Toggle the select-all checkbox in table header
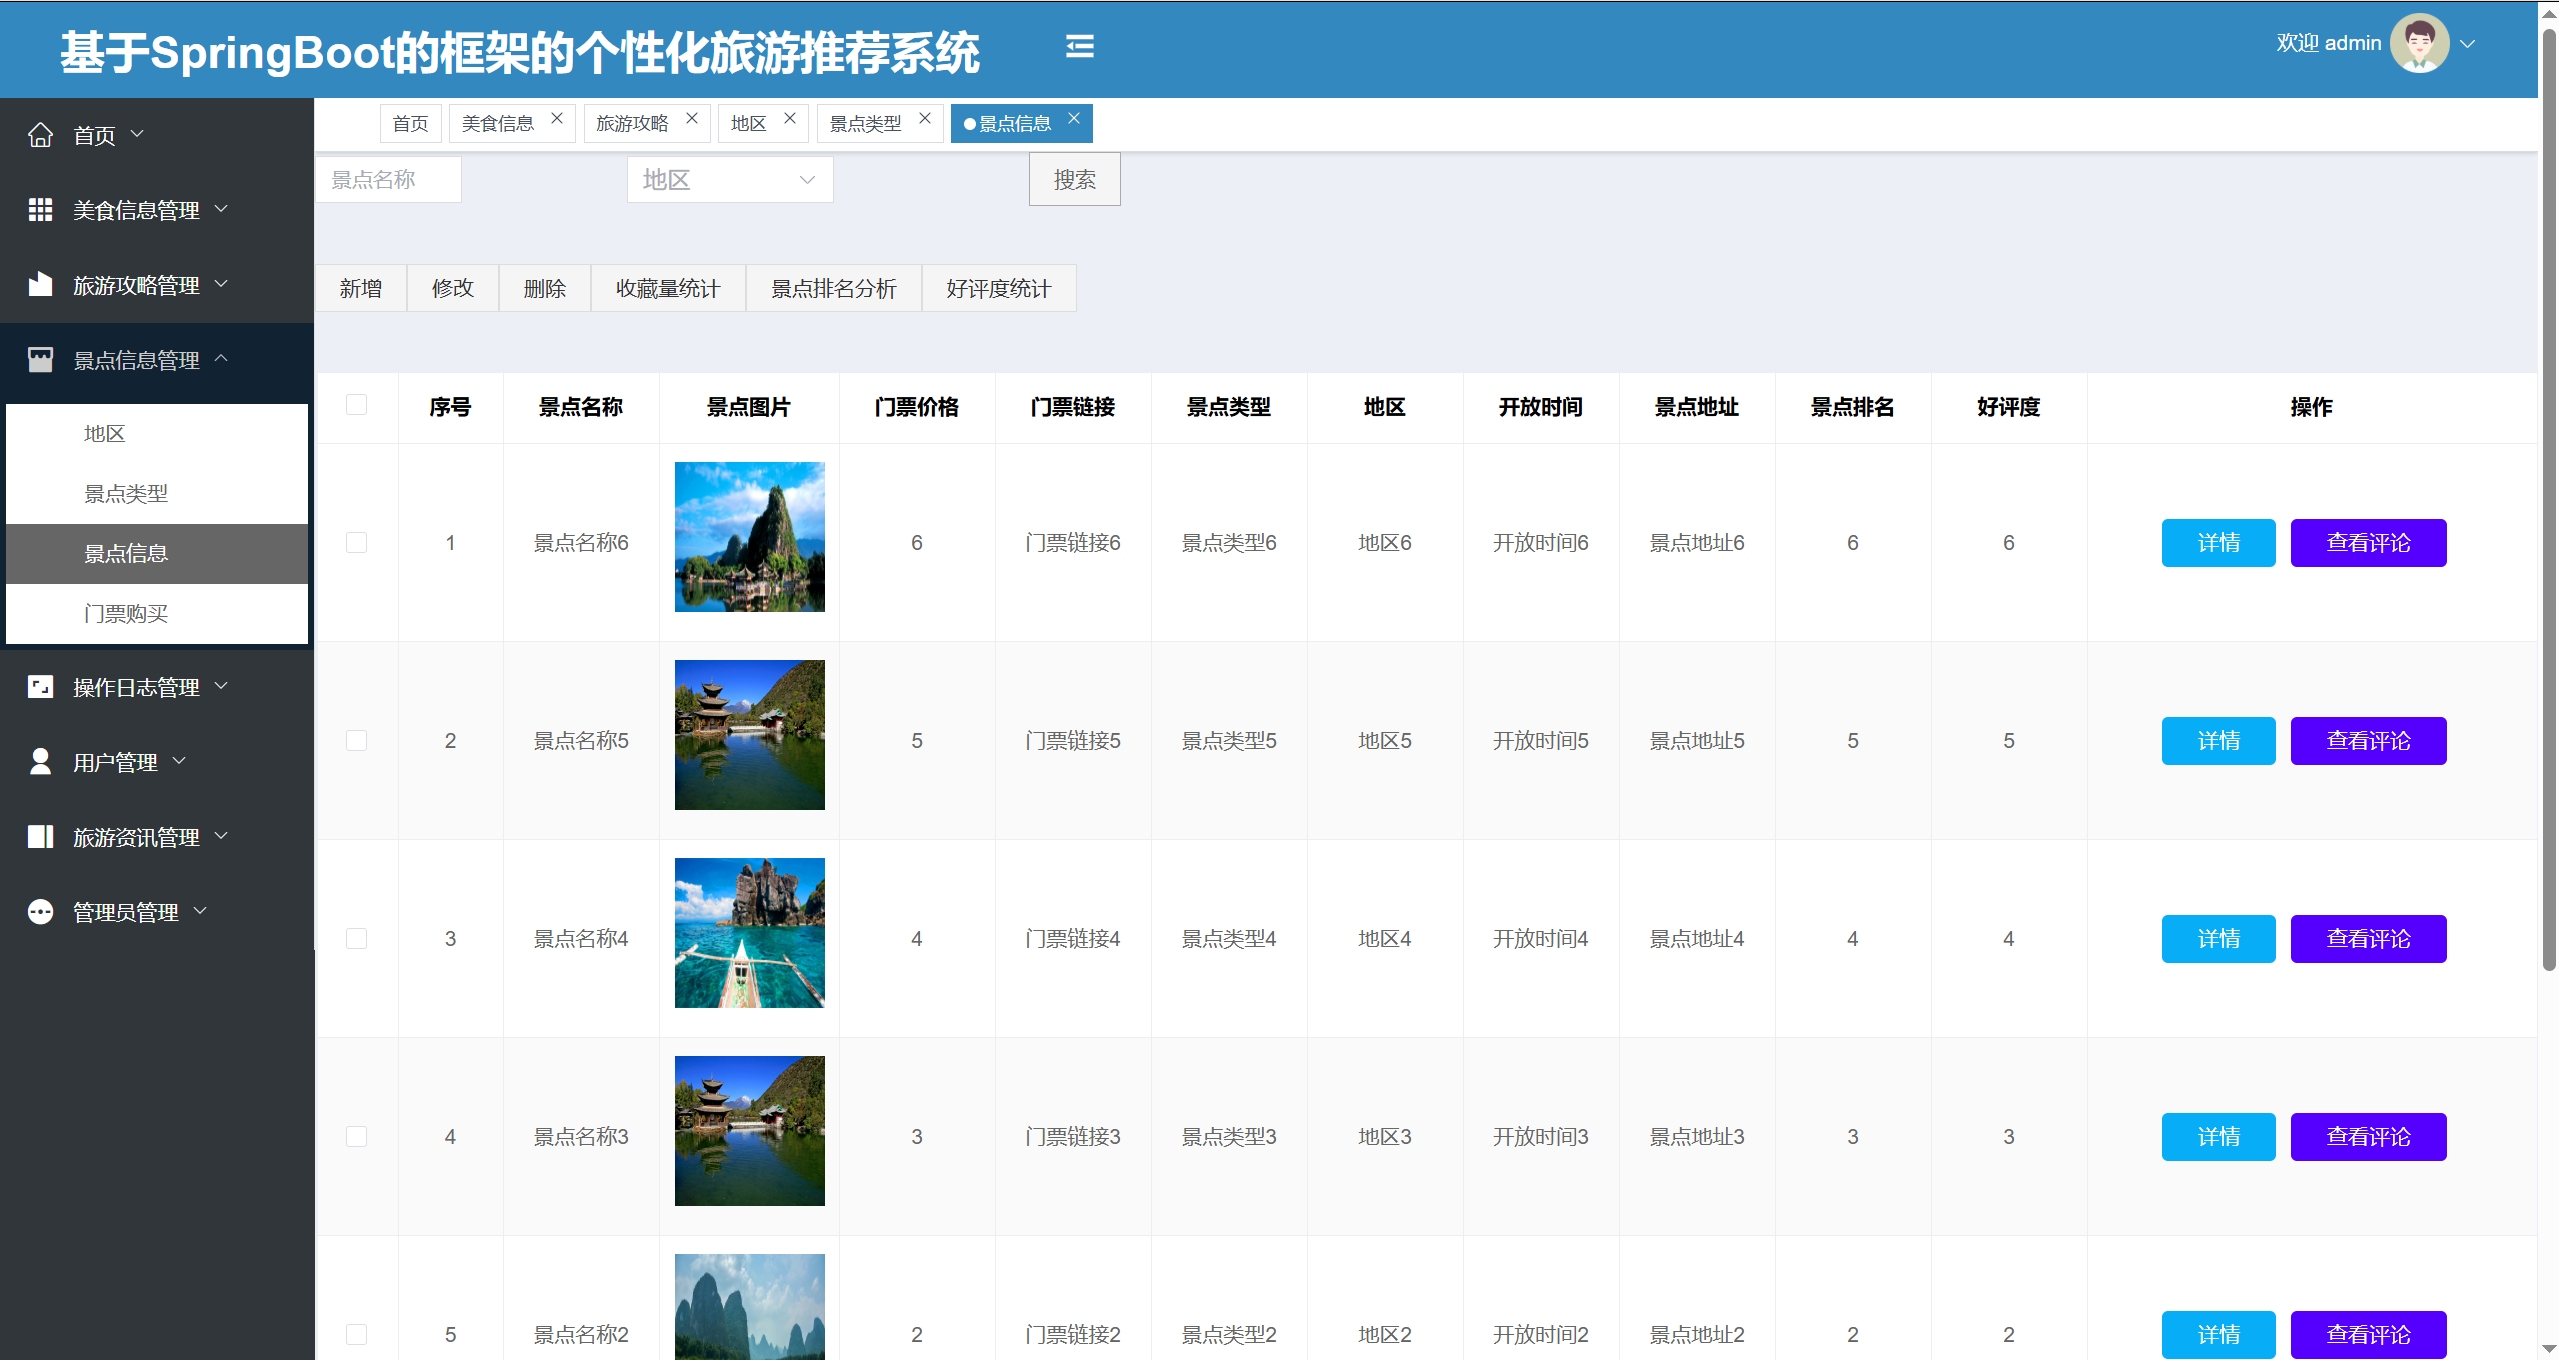This screenshot has height=1360, width=2559. pyautogui.click(x=356, y=405)
